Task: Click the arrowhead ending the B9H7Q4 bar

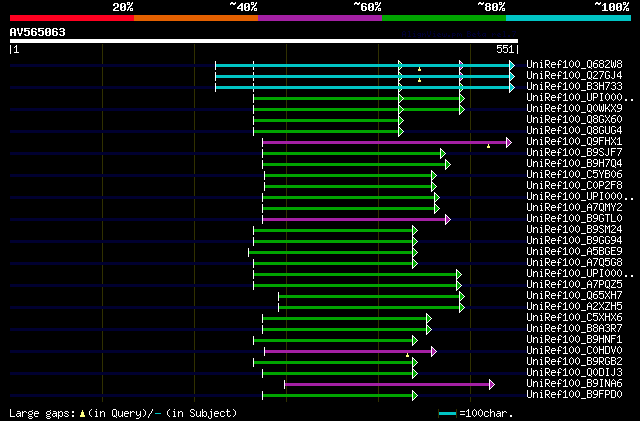Action: point(448,165)
